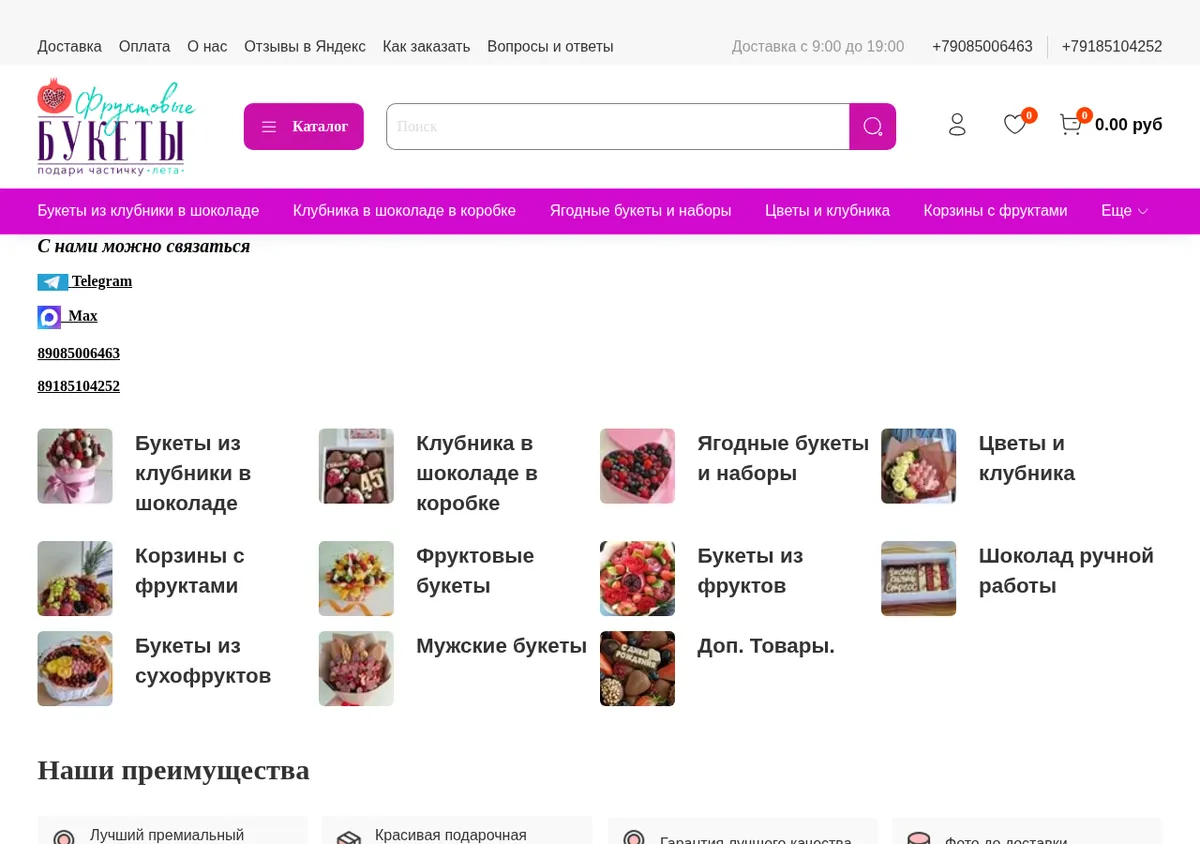Open the user account icon

[957, 124]
